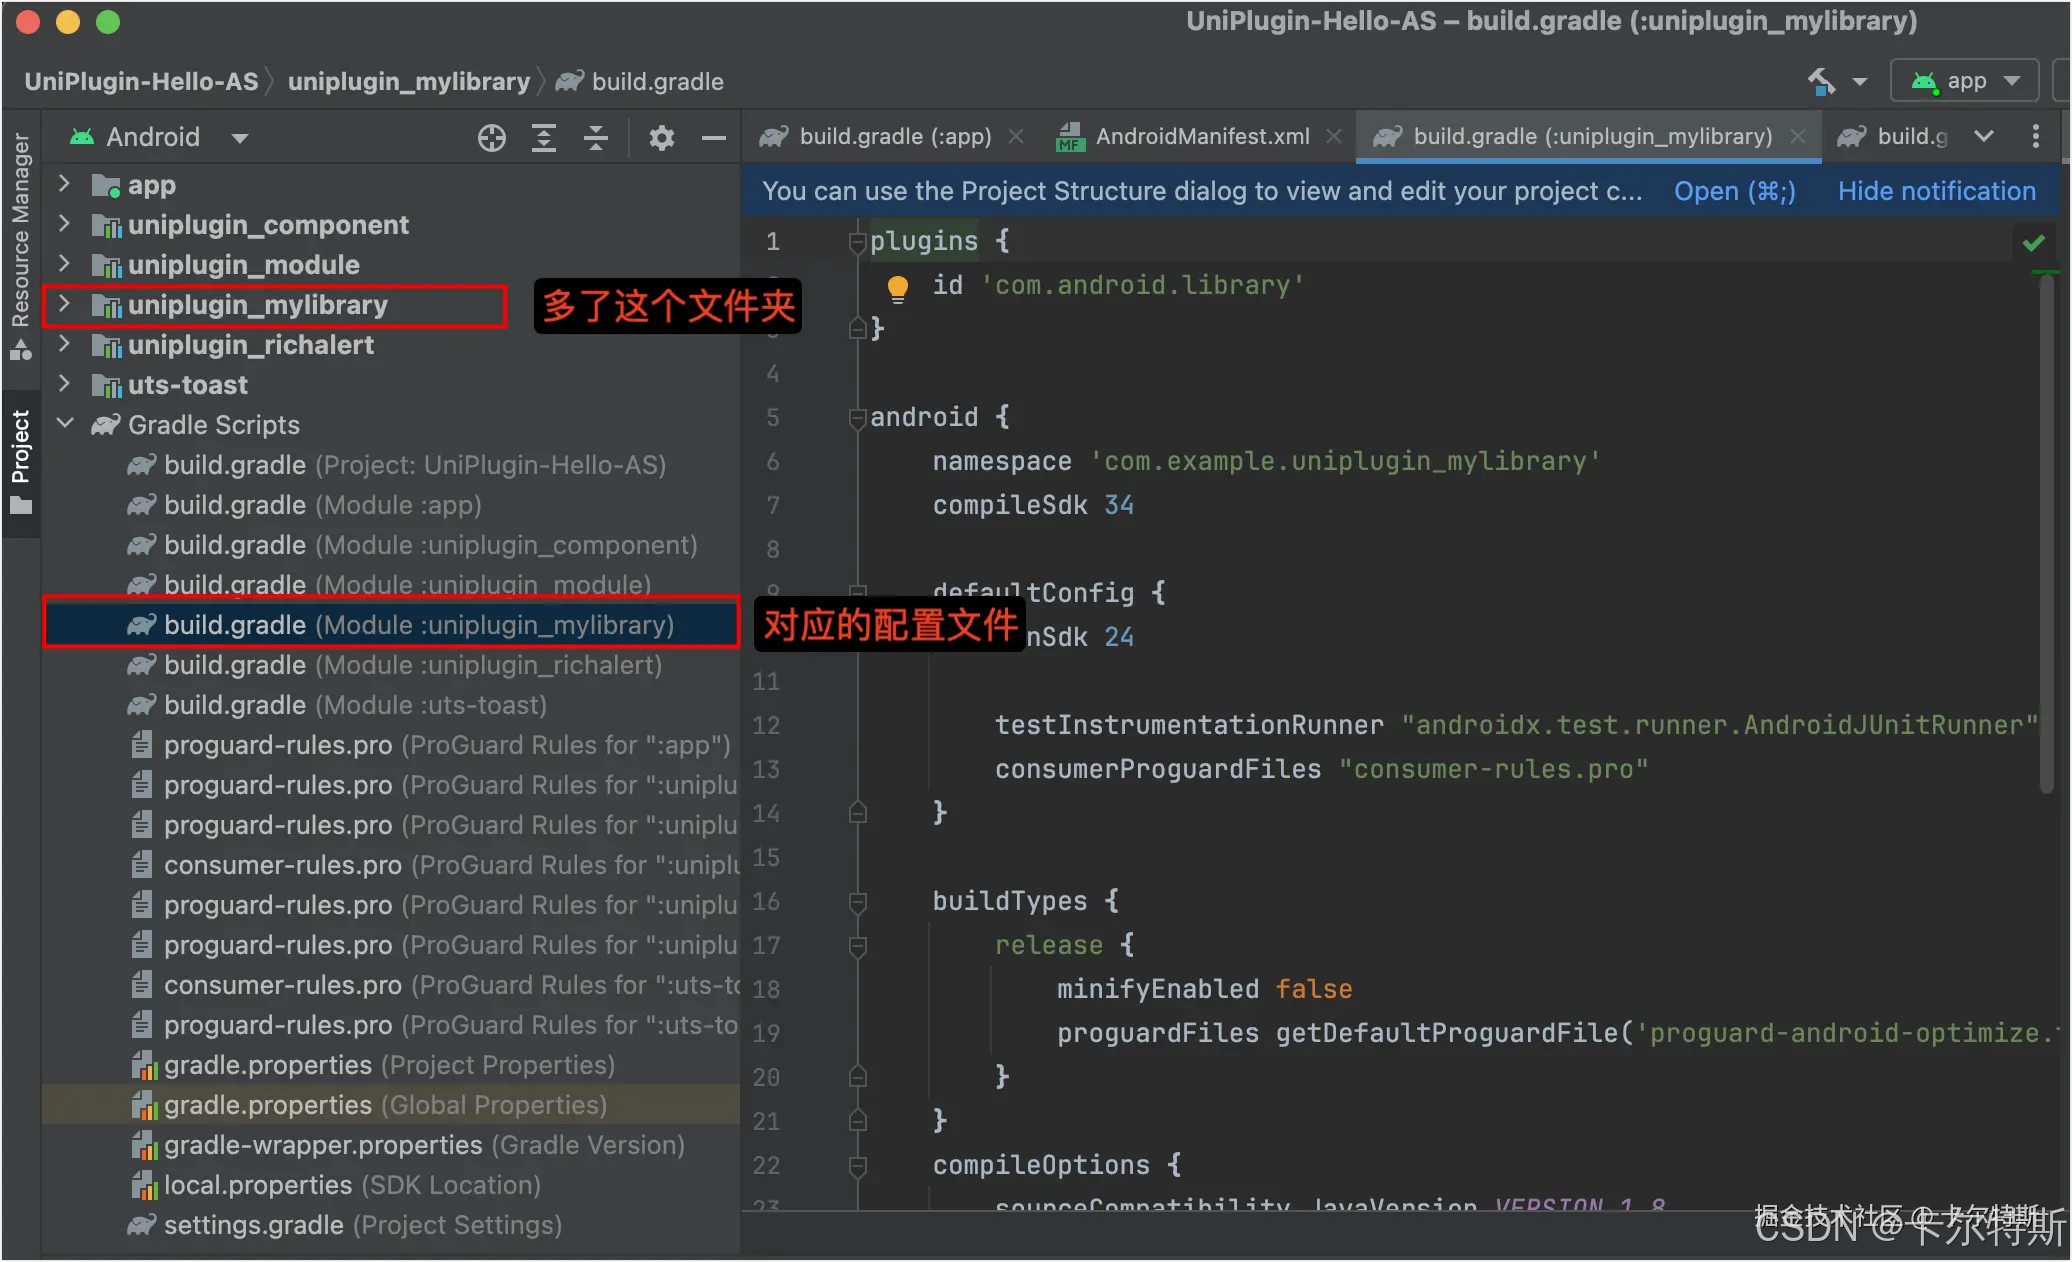Open the editor tabs three-dots menu
This screenshot has width=2072, height=1262.
(x=2035, y=137)
